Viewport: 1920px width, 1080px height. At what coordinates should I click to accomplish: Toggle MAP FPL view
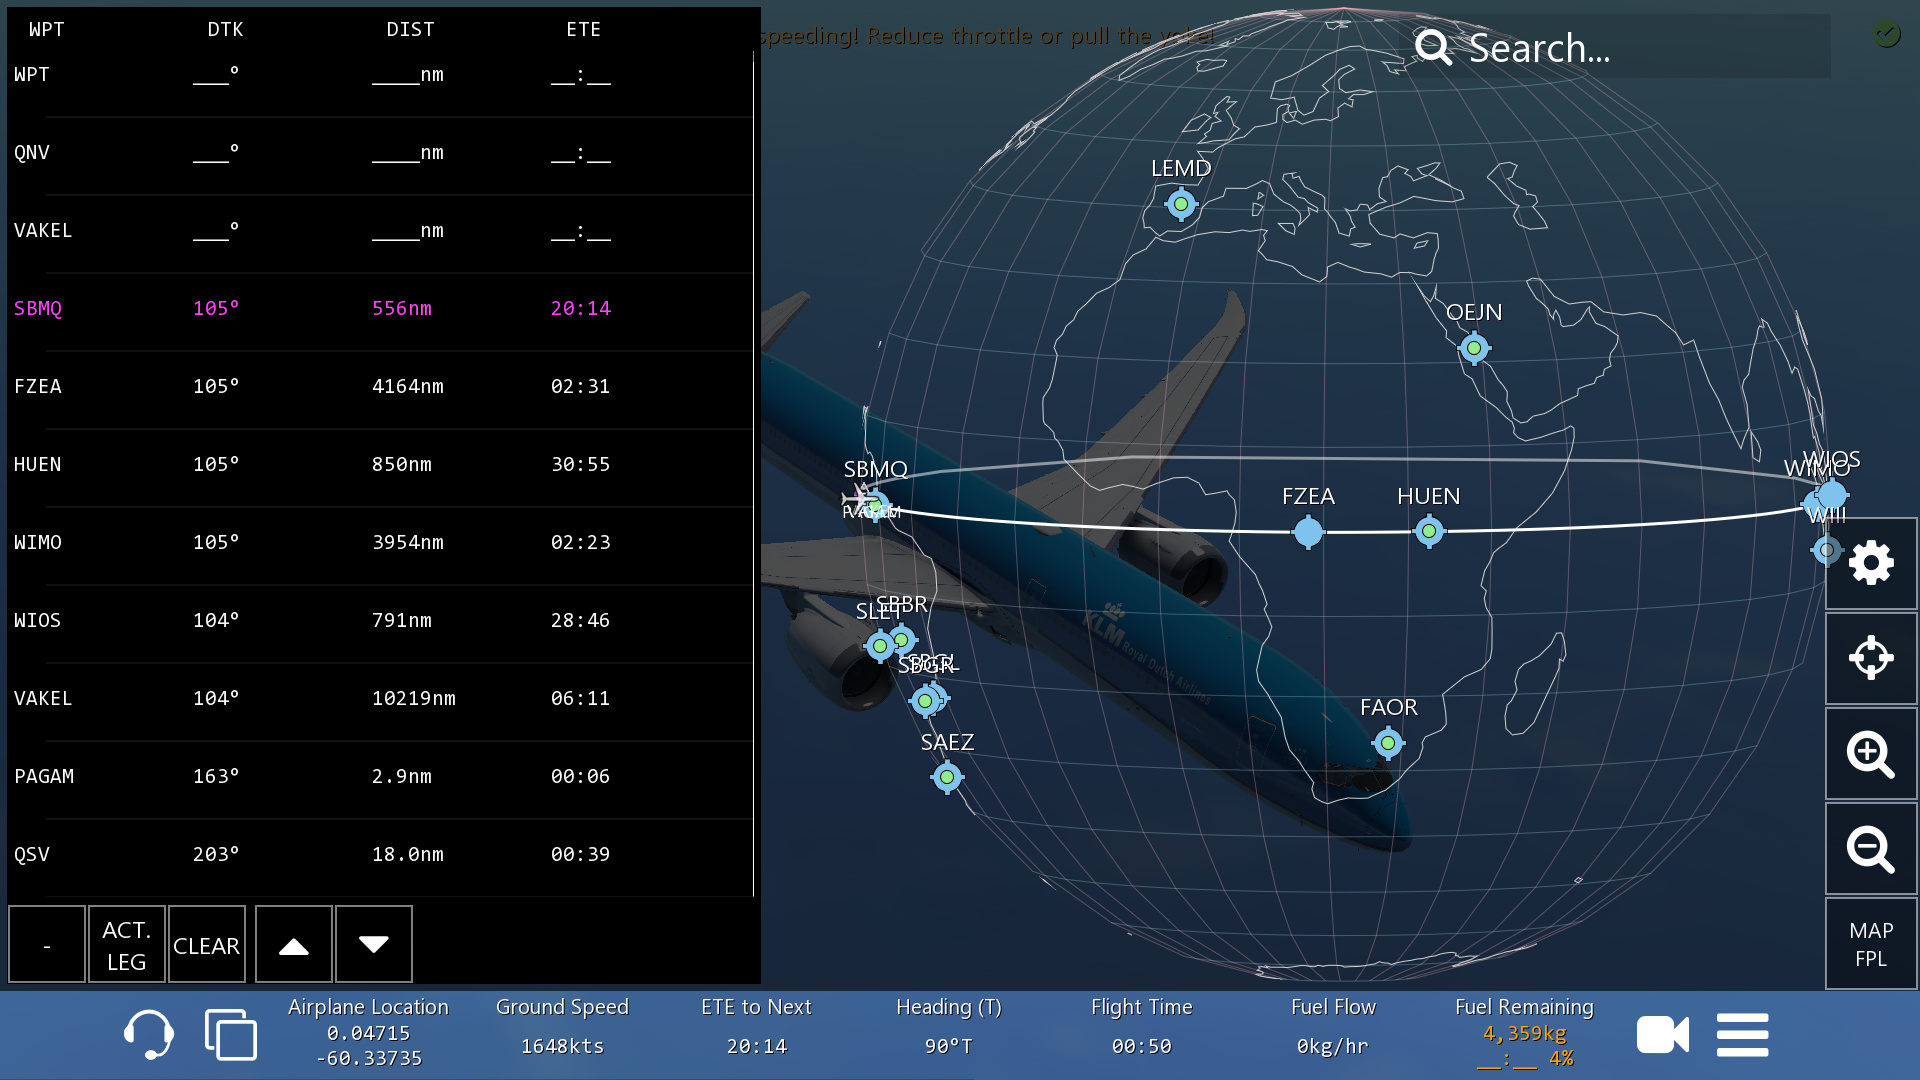coord(1870,944)
